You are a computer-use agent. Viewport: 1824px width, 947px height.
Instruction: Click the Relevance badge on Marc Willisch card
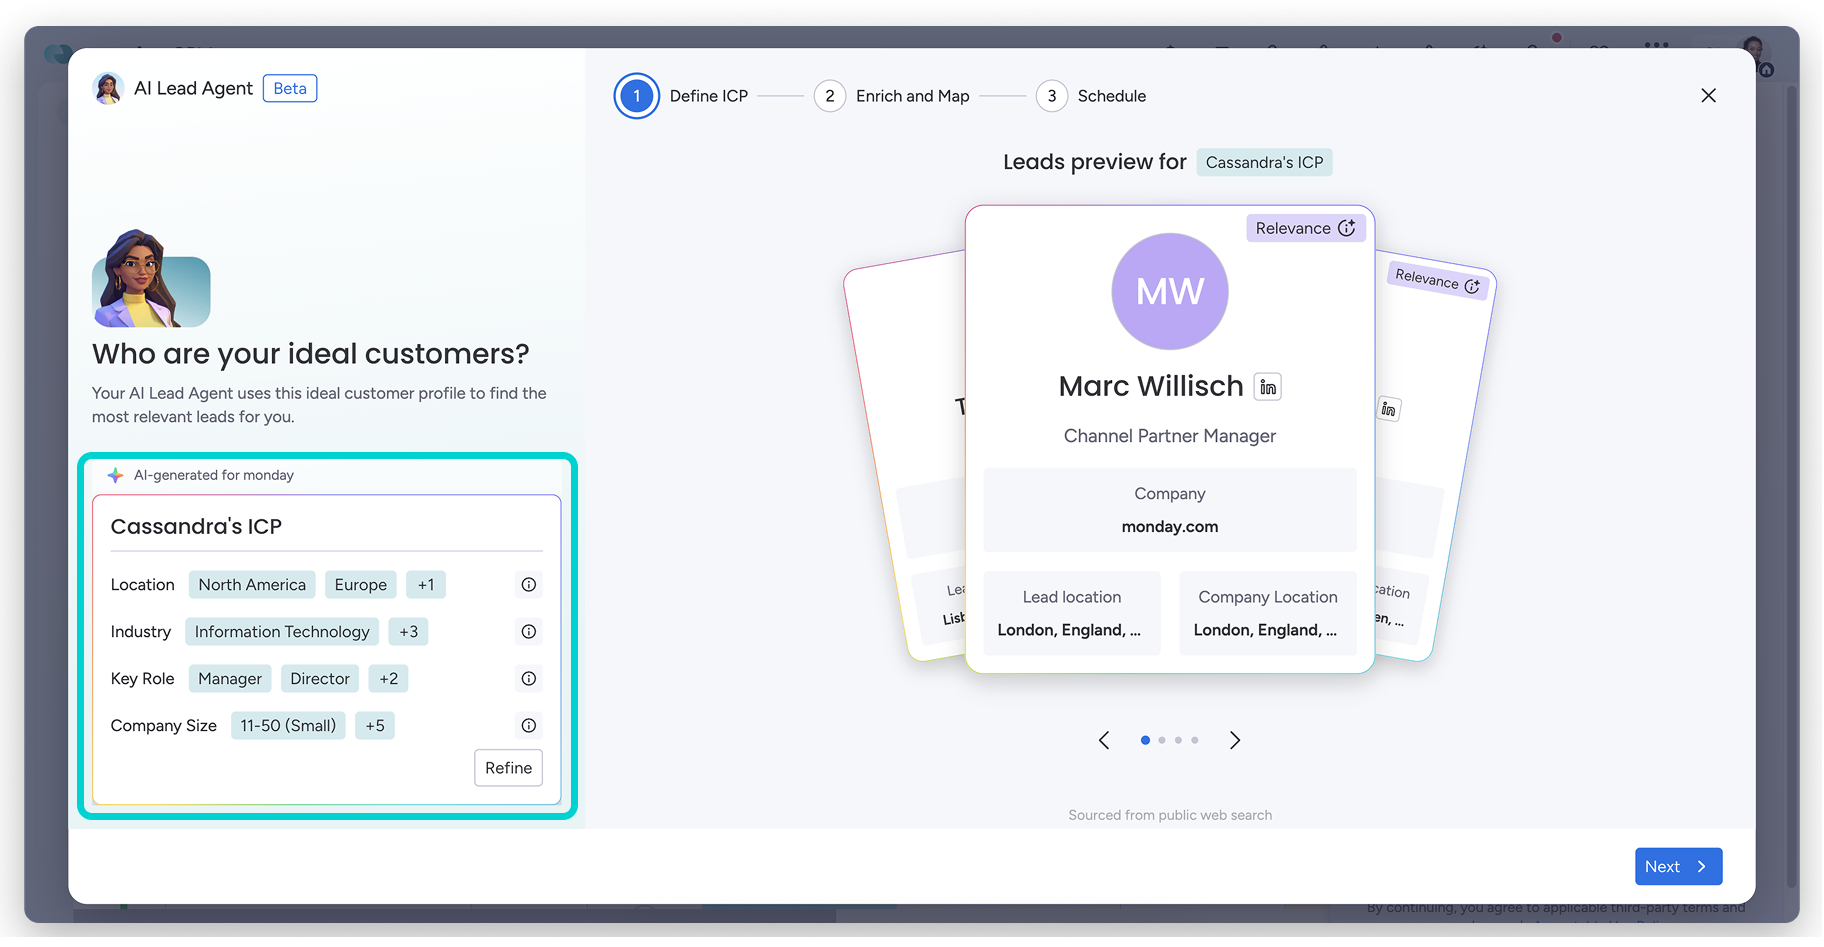click(1305, 228)
